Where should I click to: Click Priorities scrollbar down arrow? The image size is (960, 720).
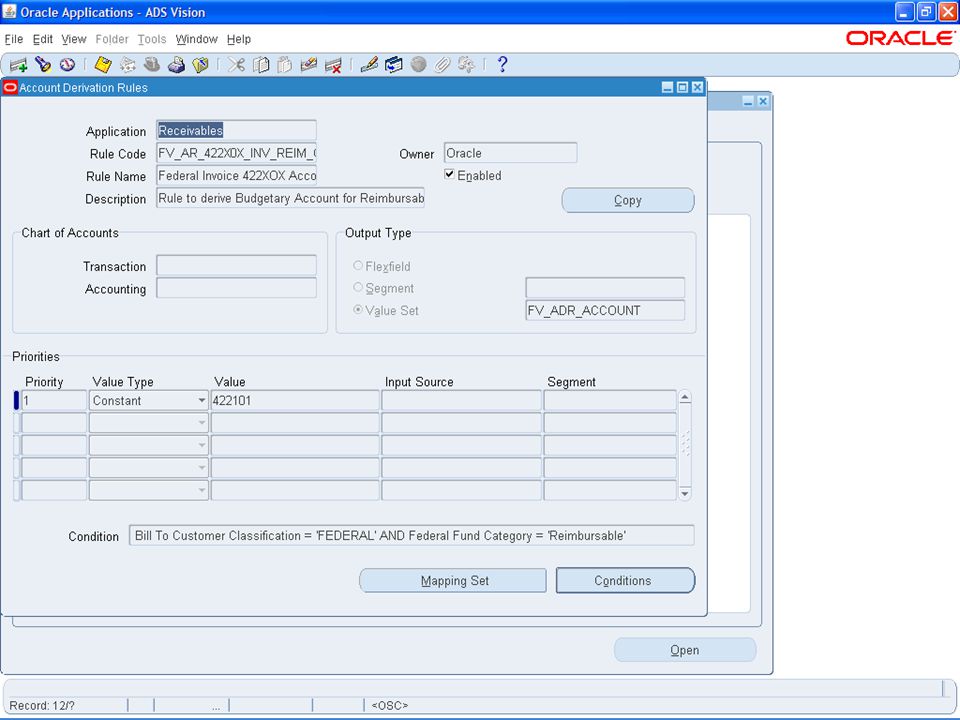point(685,493)
